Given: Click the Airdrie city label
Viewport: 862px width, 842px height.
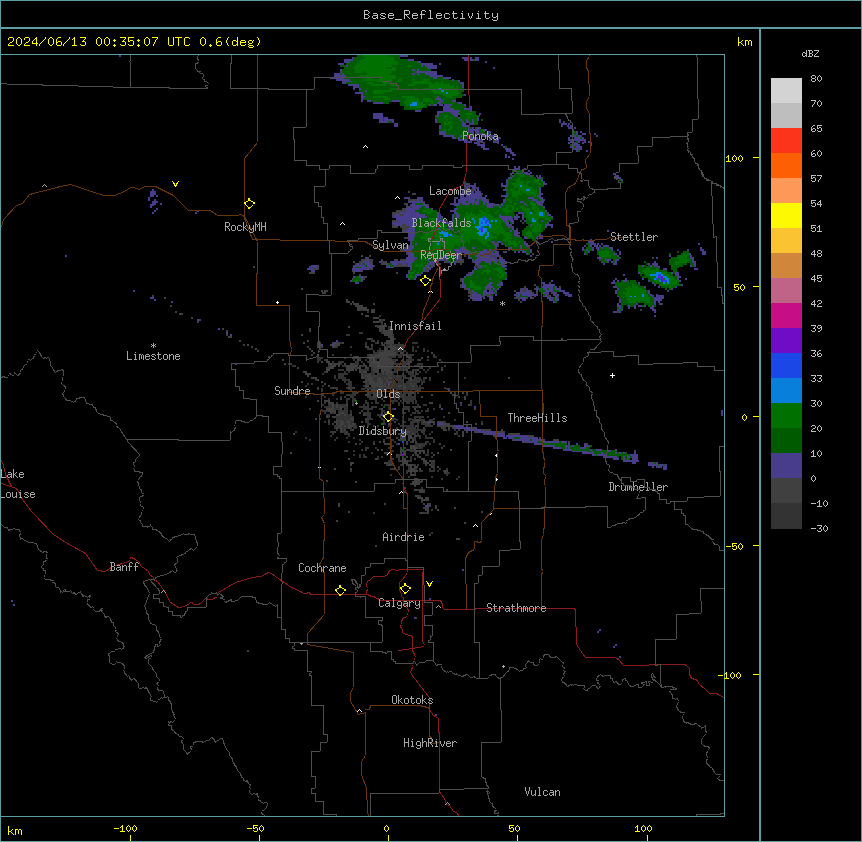Looking at the screenshot, I should (404, 537).
